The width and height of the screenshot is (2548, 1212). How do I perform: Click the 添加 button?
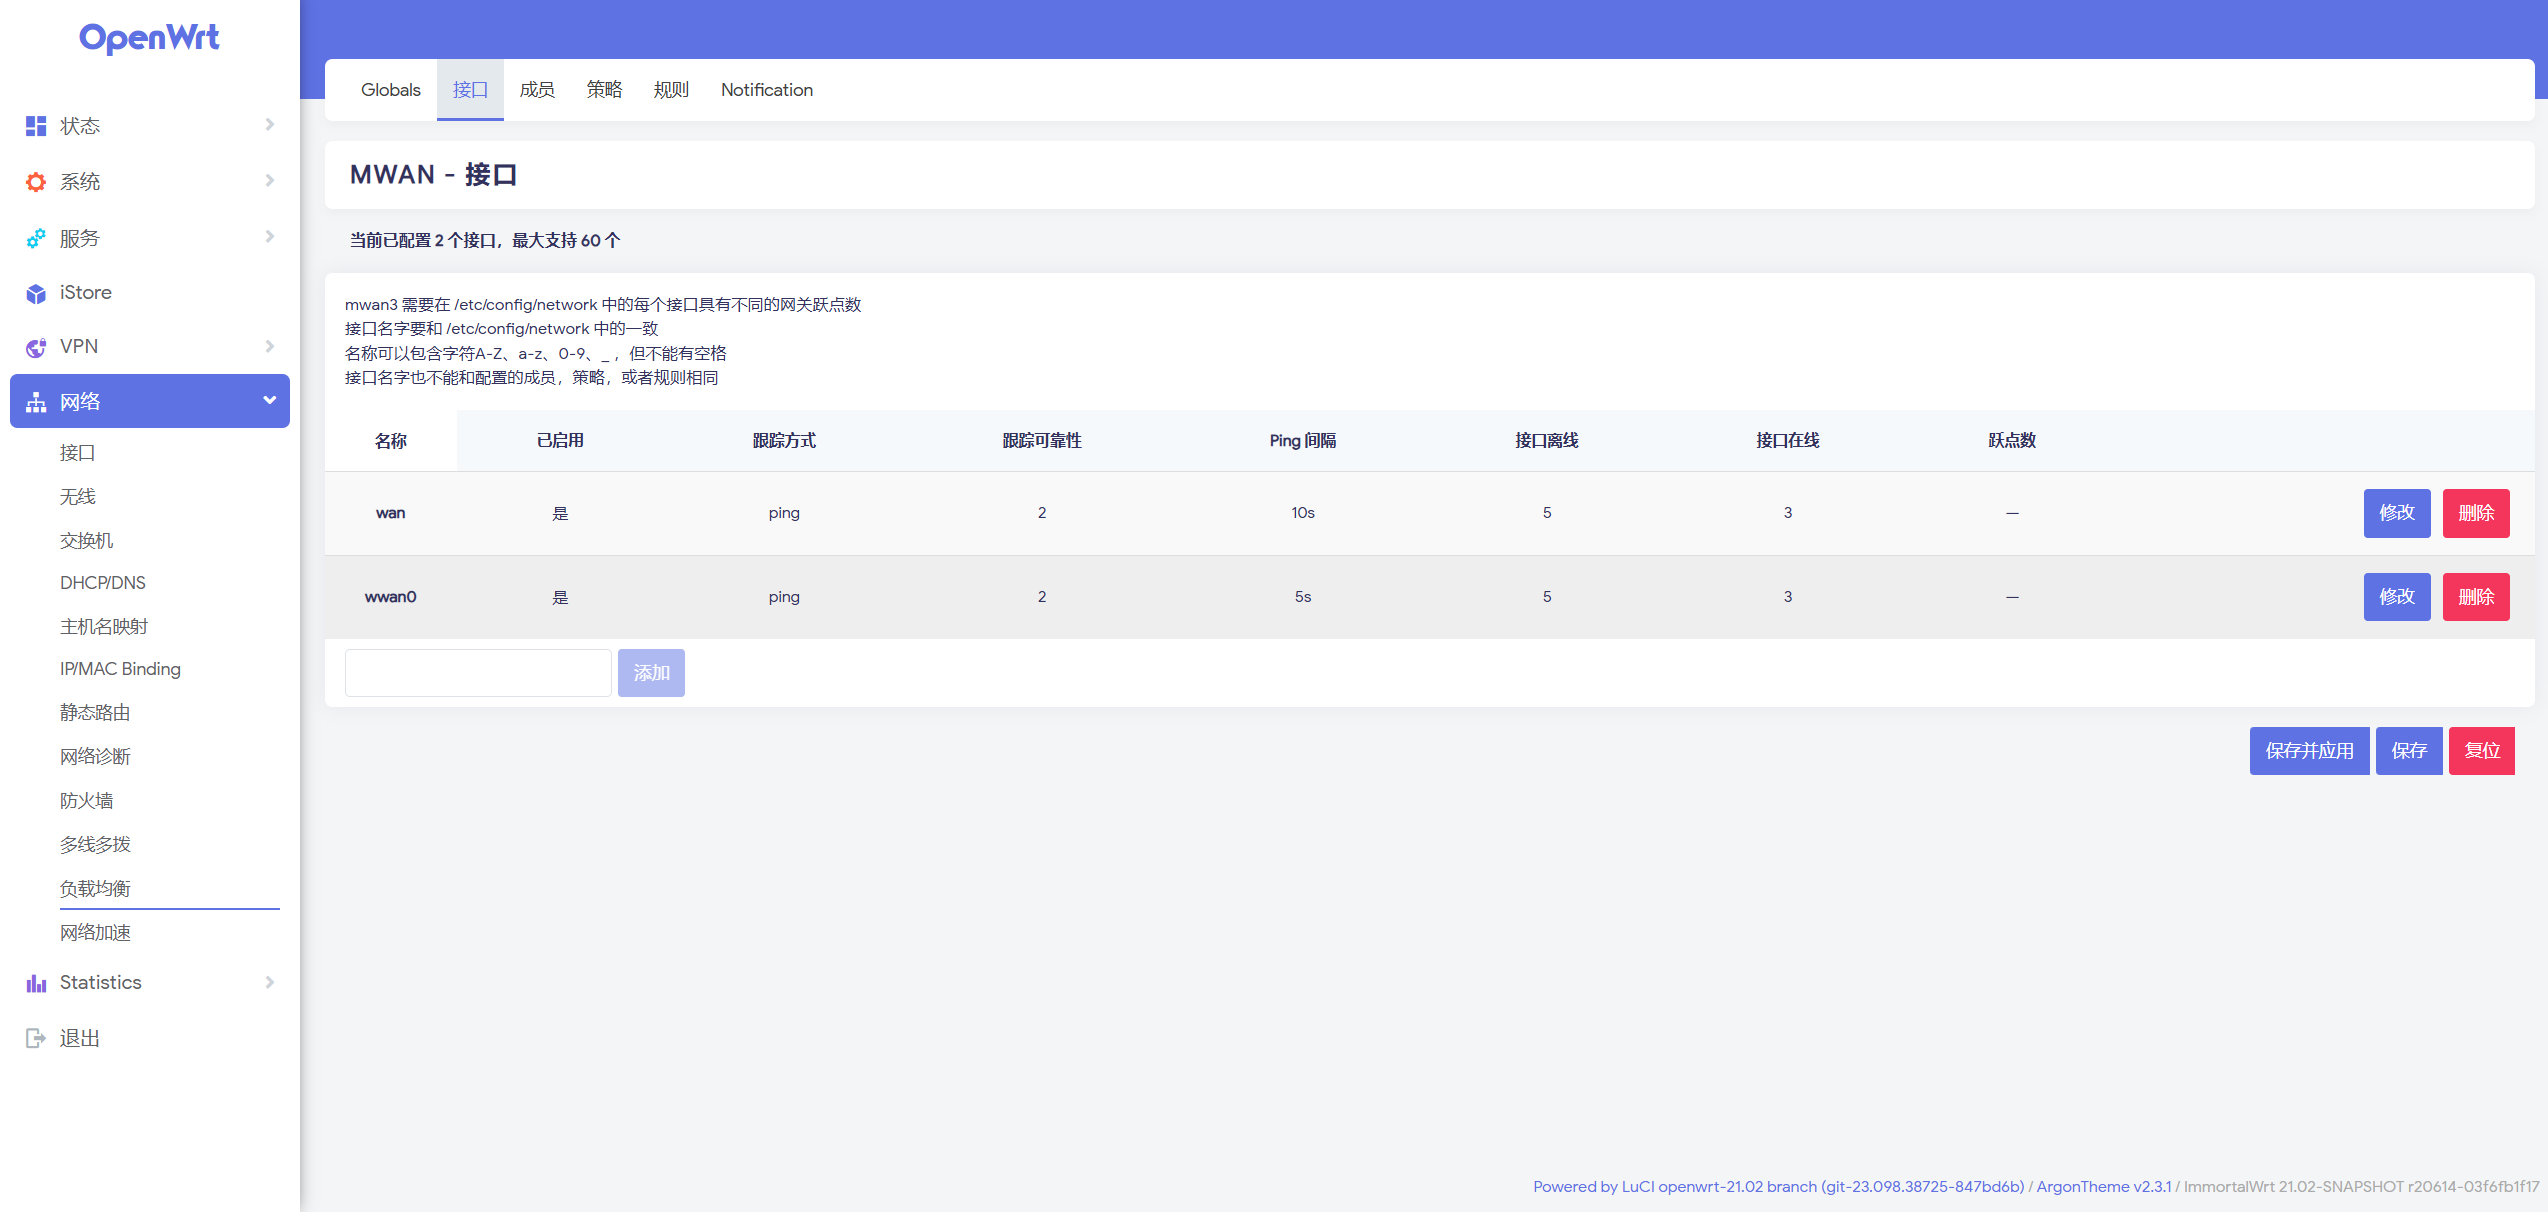(651, 673)
